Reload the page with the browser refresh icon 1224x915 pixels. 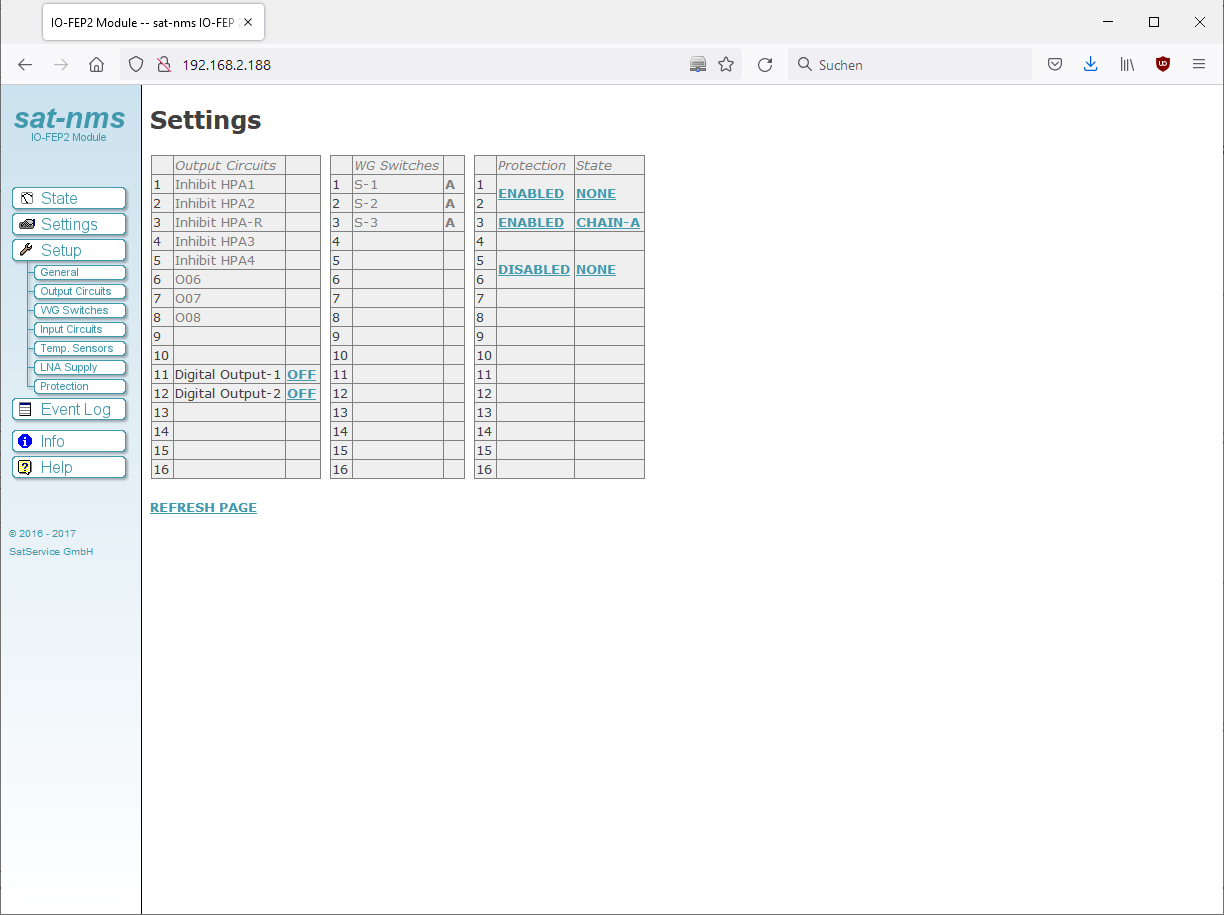[765, 65]
